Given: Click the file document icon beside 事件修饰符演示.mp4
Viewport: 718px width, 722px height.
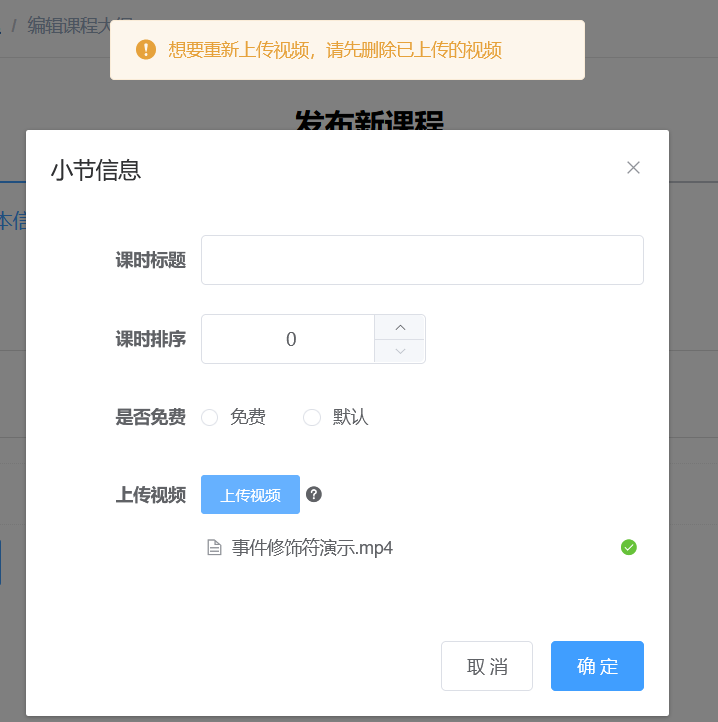Looking at the screenshot, I should pos(214,547).
